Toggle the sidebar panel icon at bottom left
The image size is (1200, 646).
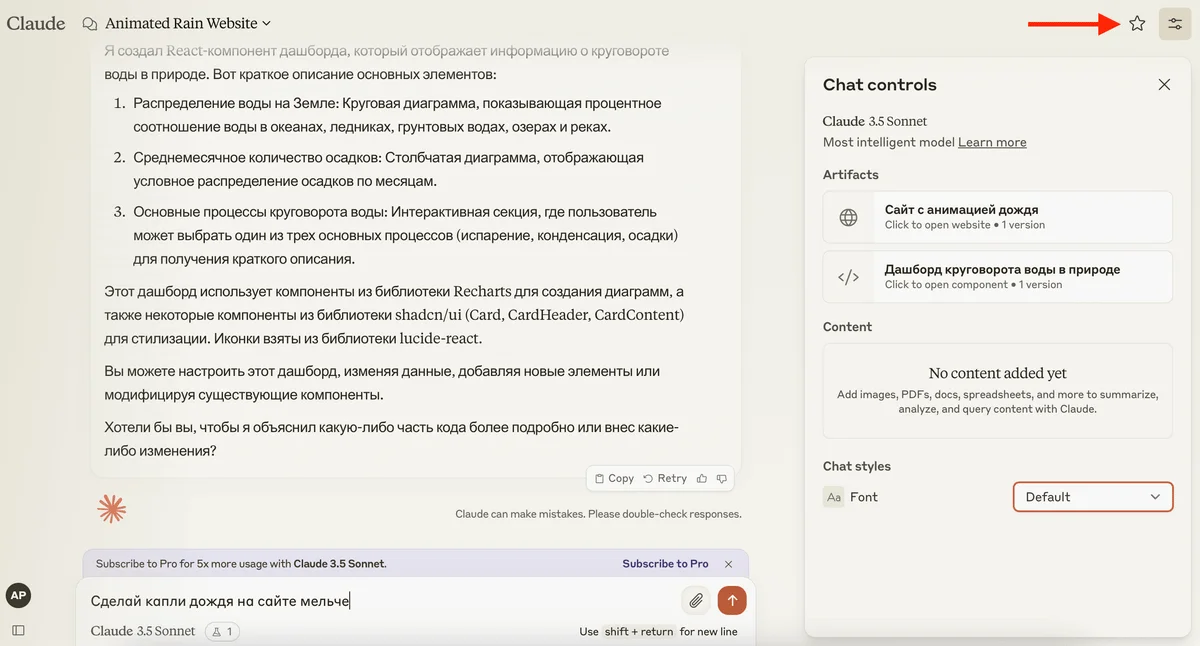pos(18,630)
